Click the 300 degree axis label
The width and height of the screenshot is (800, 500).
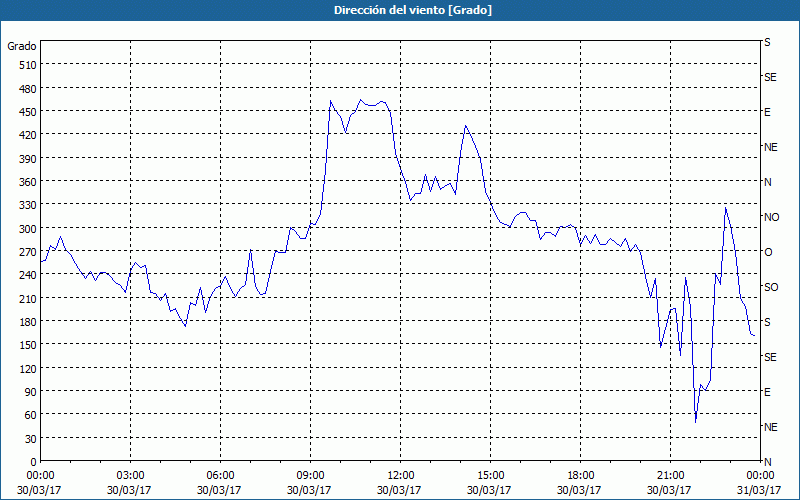pos(28,229)
